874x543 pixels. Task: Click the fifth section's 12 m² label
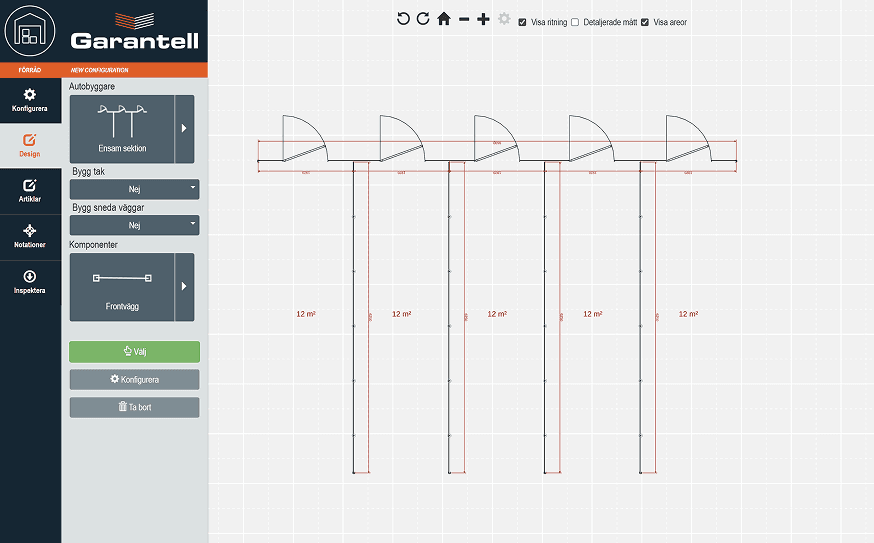coord(688,314)
